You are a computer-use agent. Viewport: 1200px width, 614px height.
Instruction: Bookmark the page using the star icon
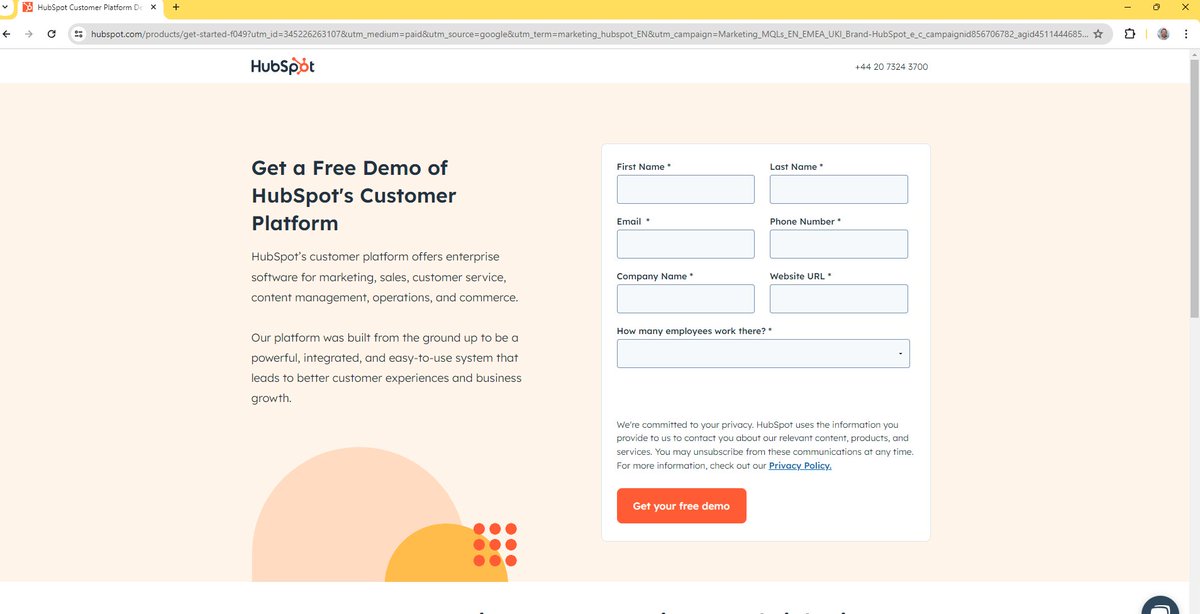click(1098, 33)
